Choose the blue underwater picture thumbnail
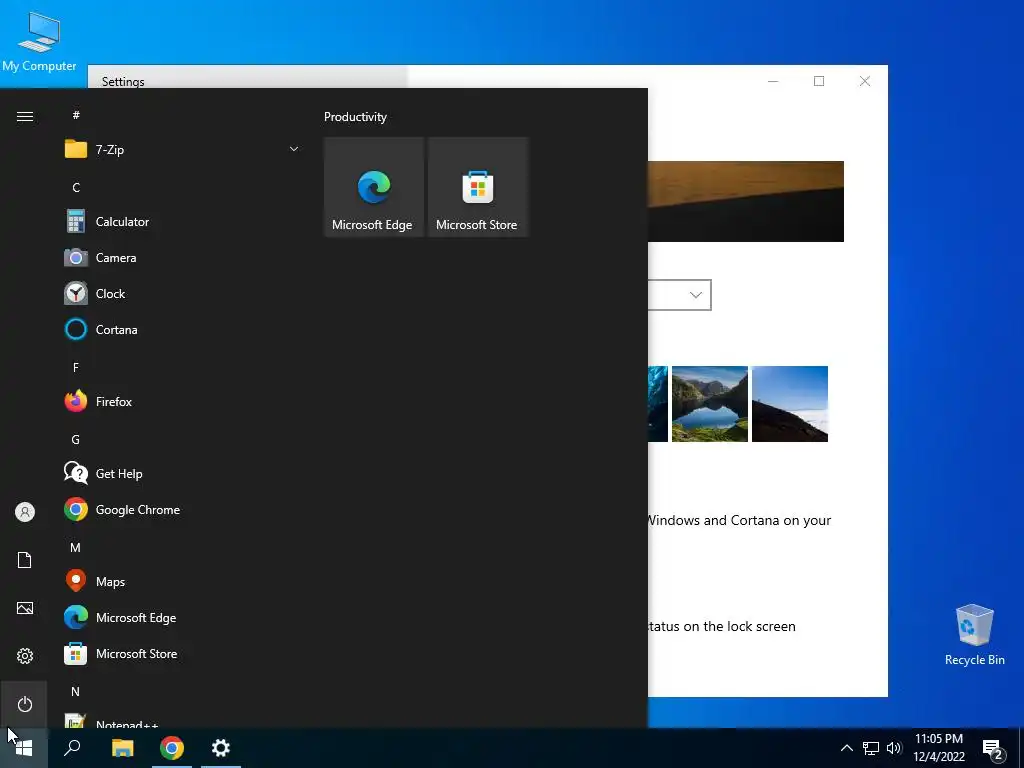 tap(658, 404)
